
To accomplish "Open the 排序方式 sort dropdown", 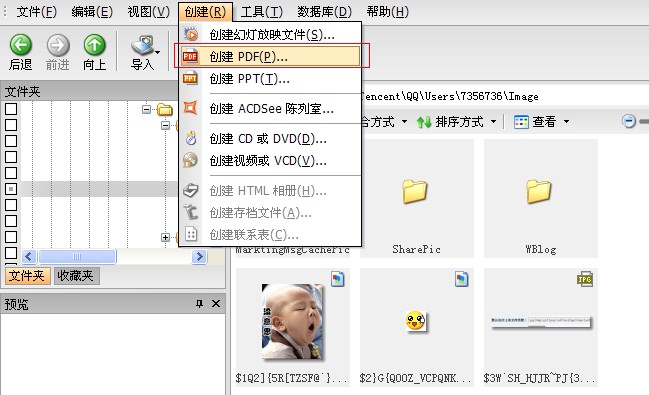I will click(457, 122).
